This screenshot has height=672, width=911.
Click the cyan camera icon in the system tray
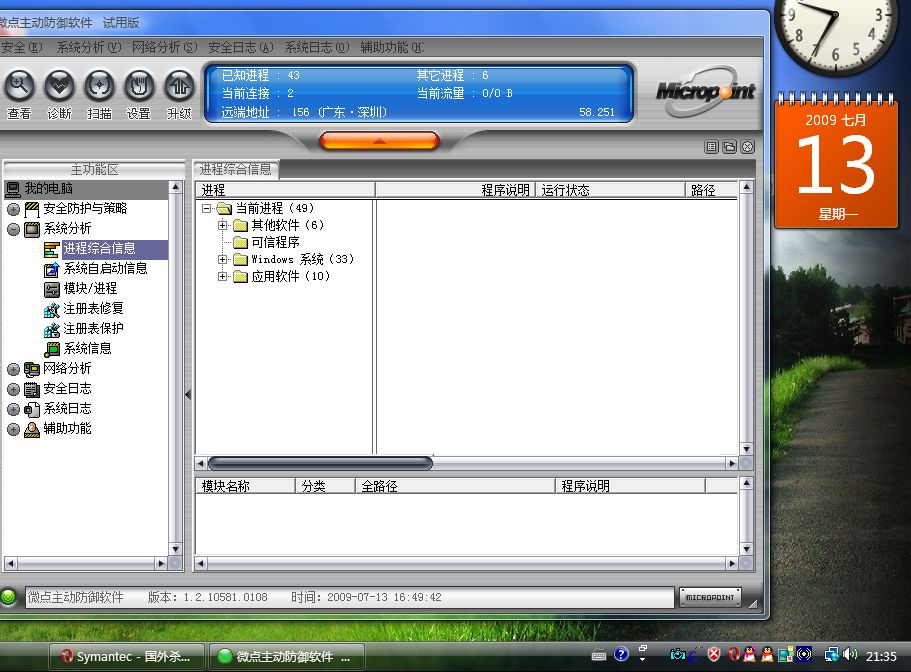pyautogui.click(x=677, y=655)
